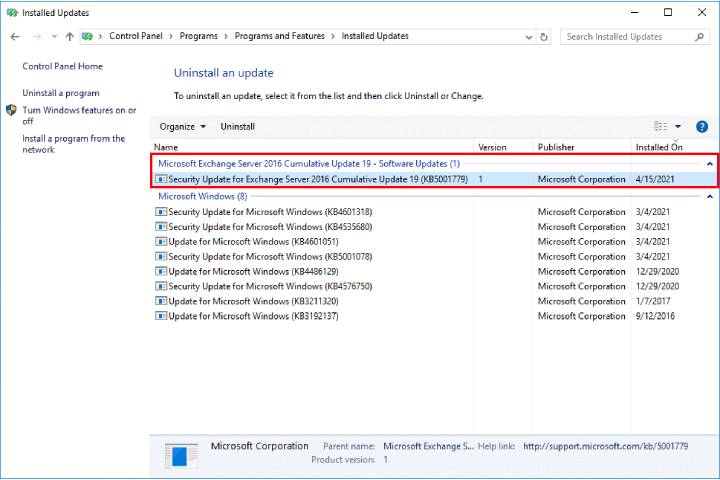Open Uninstall a program link
This screenshot has width=720, height=480.
61,93
